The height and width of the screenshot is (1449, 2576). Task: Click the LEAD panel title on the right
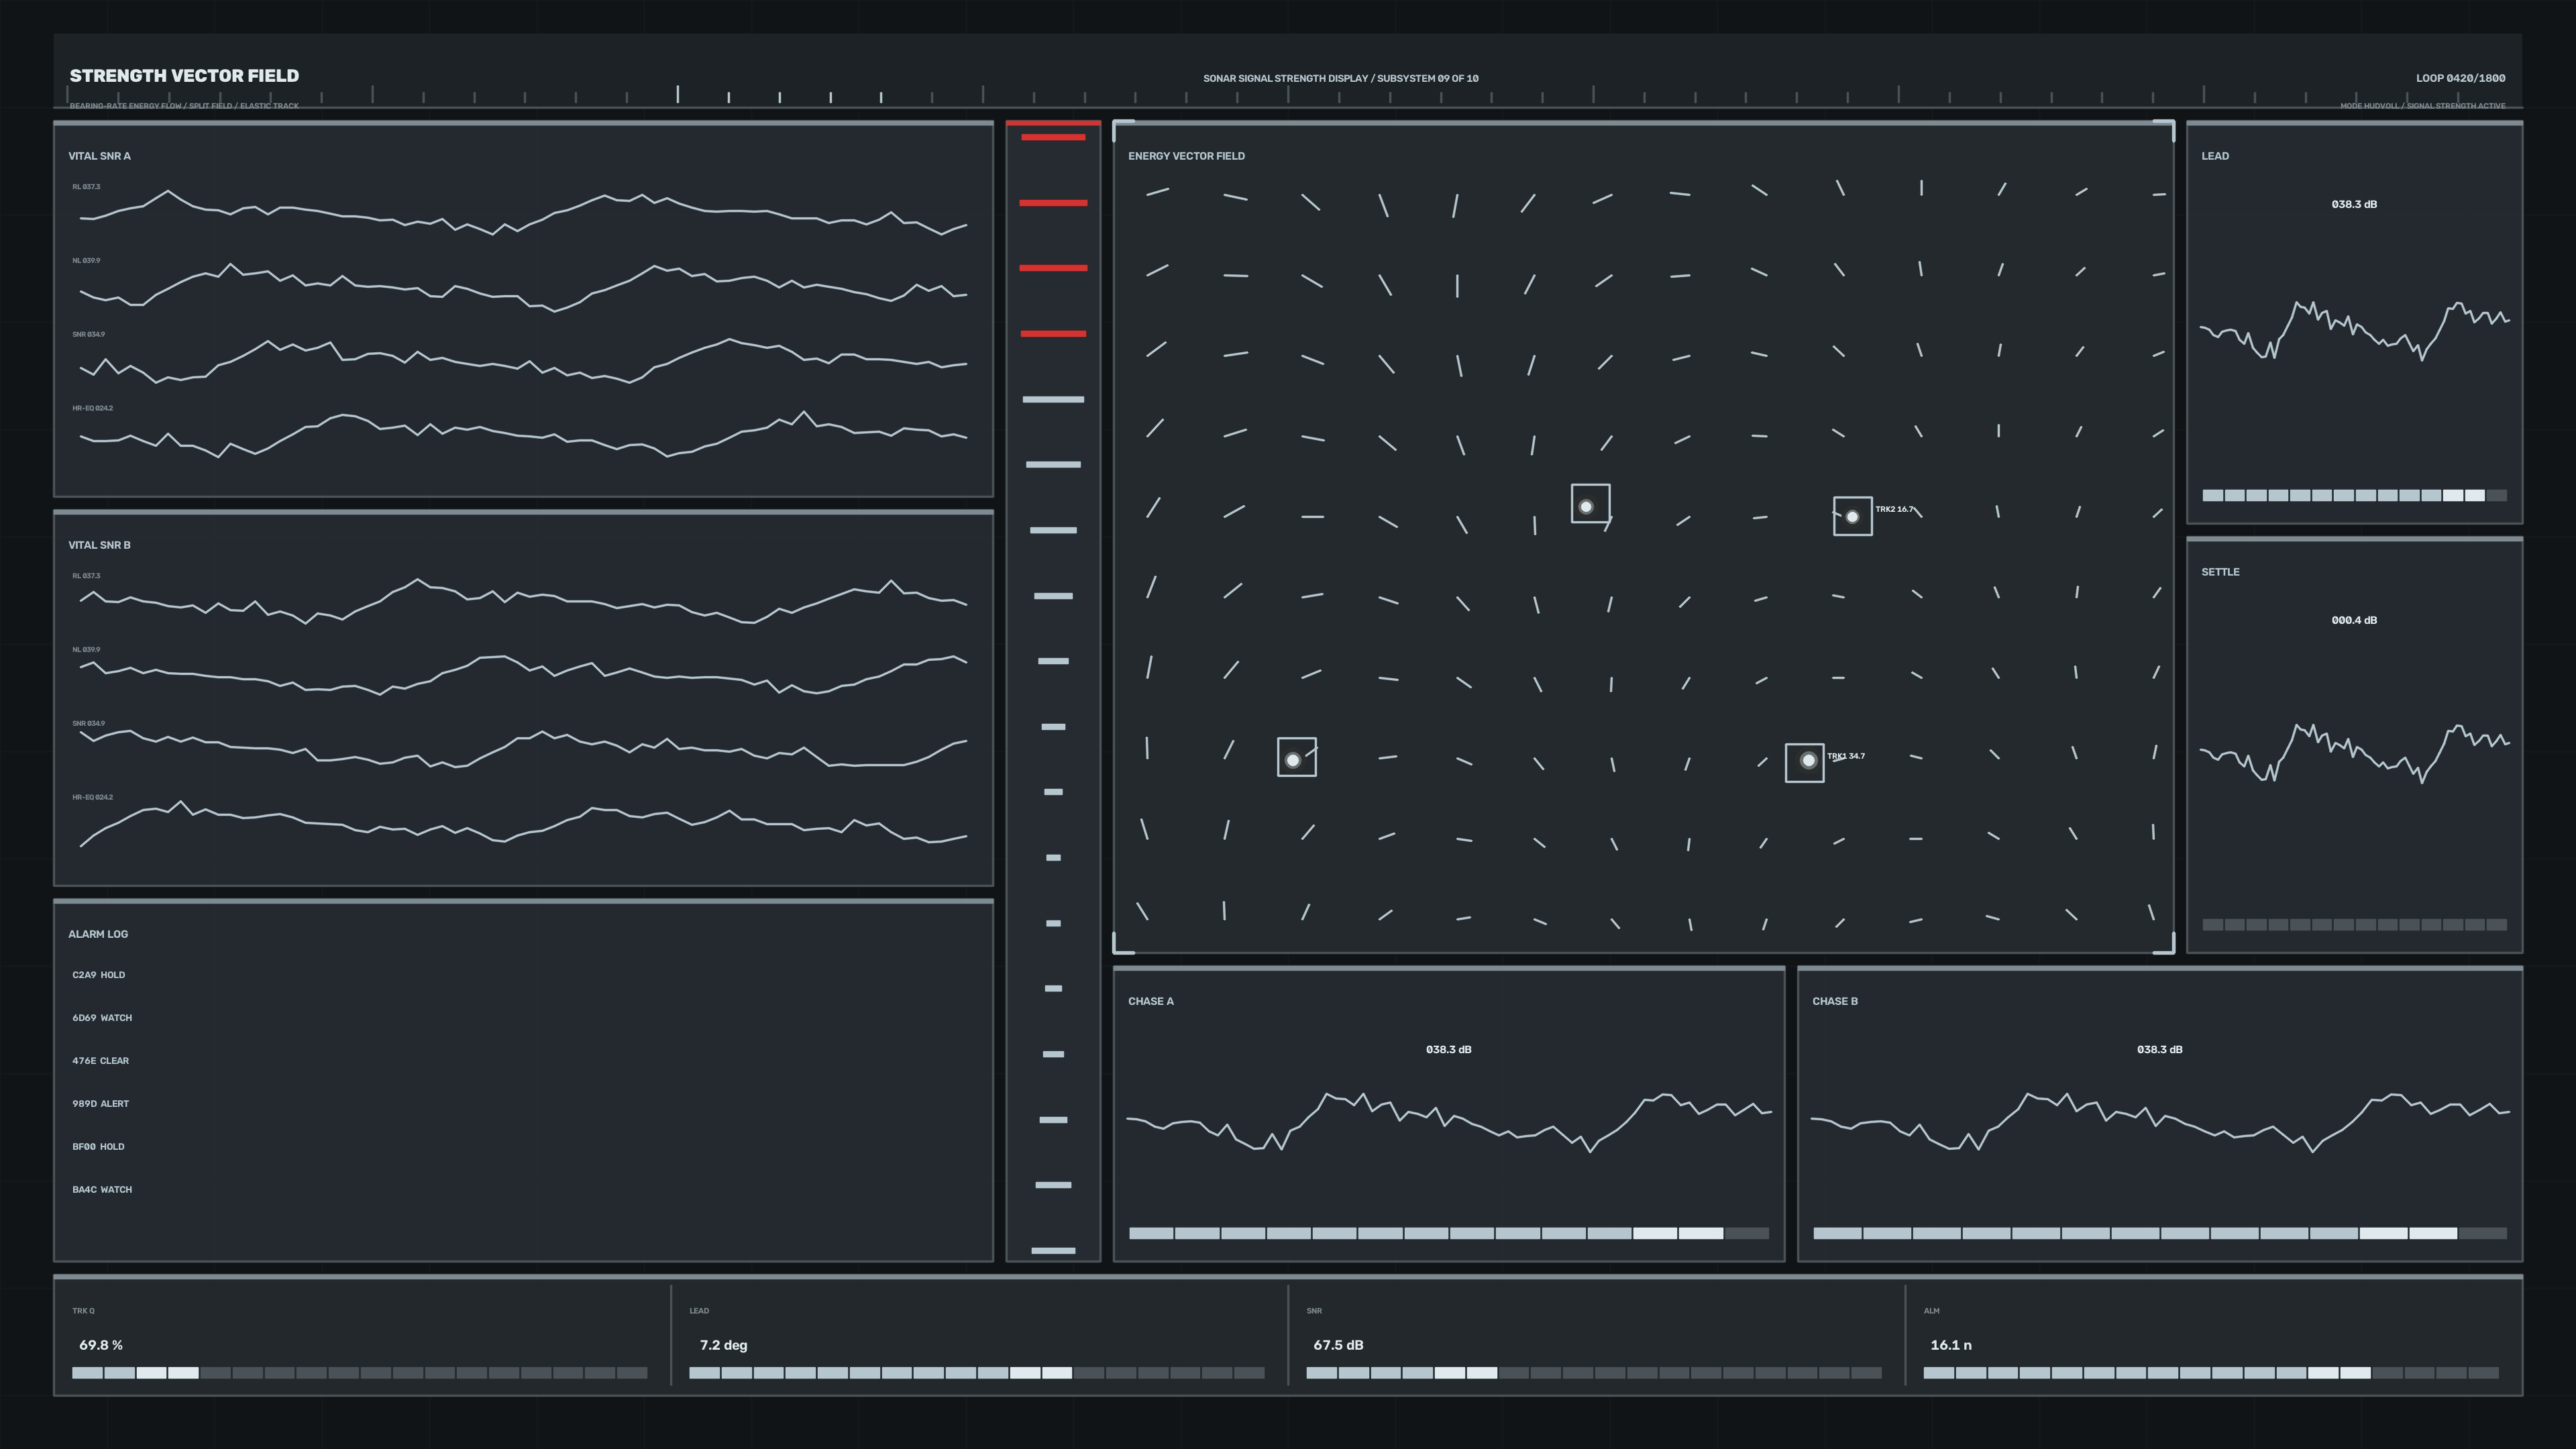point(2214,156)
